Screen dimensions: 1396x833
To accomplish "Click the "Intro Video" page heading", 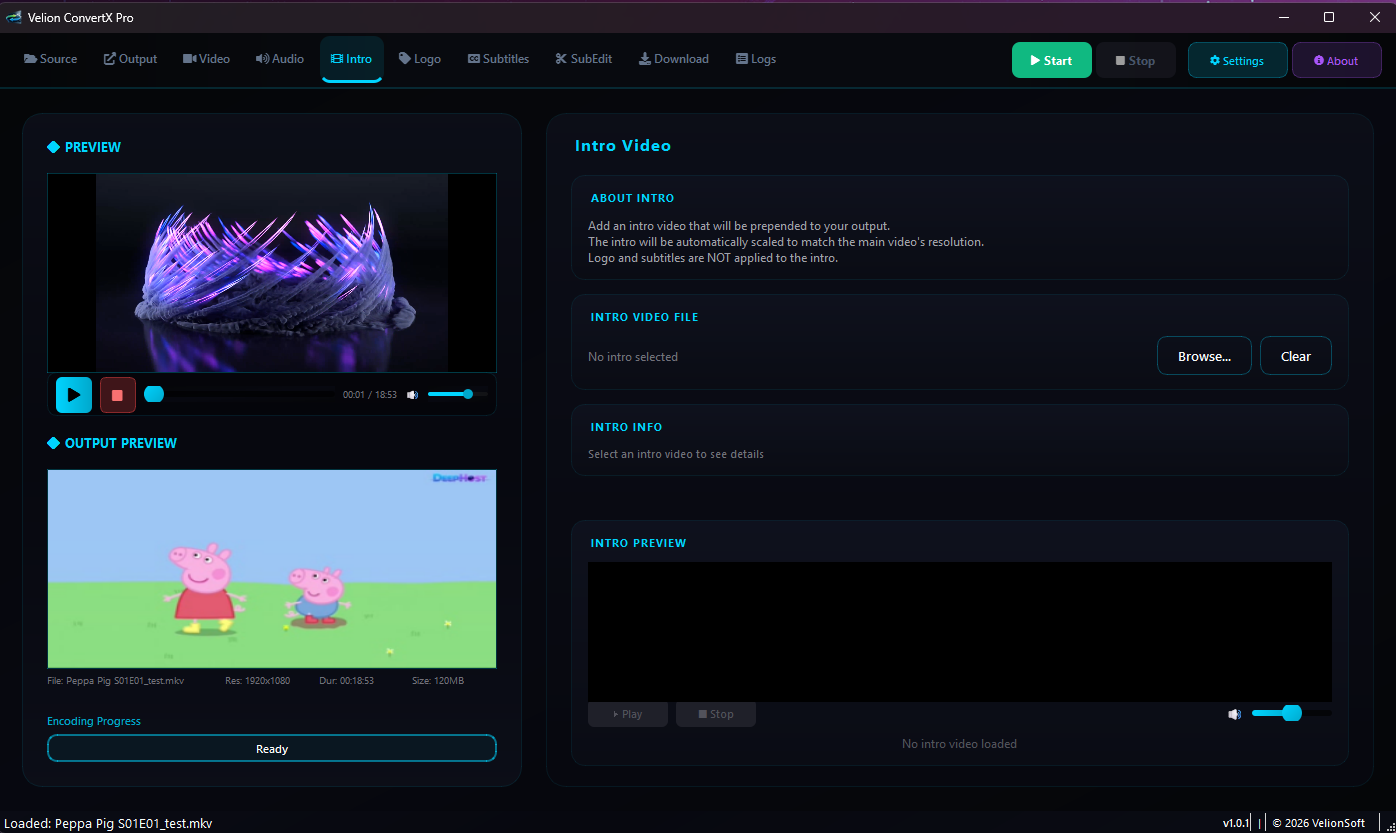I will [x=623, y=146].
